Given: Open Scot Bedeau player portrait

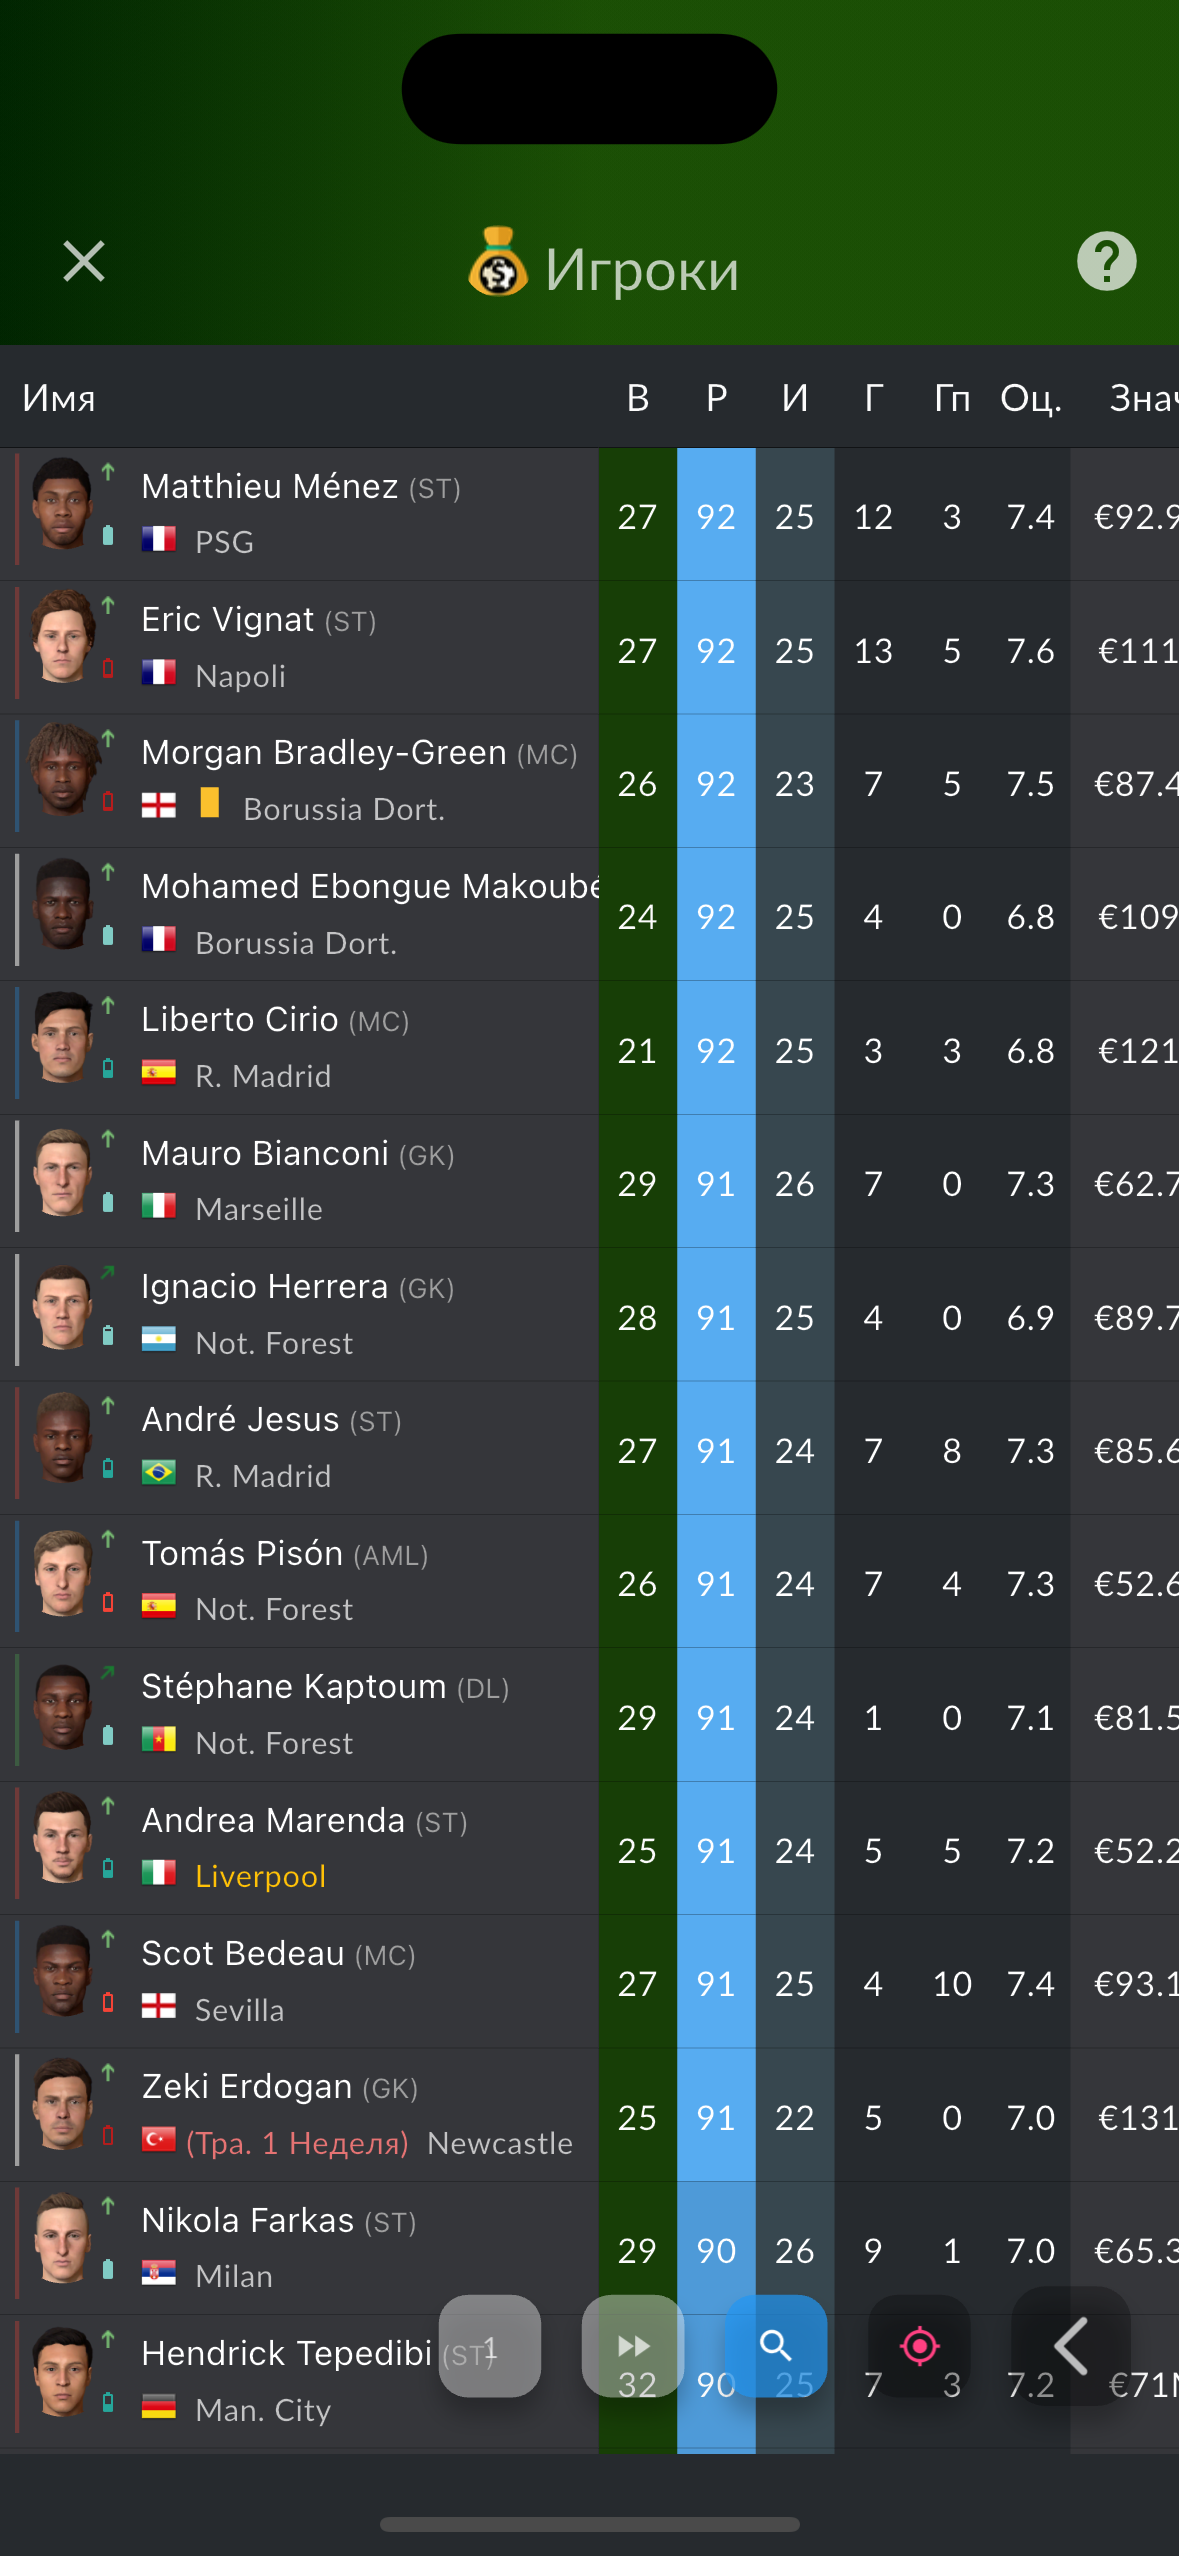Looking at the screenshot, I should [62, 1971].
